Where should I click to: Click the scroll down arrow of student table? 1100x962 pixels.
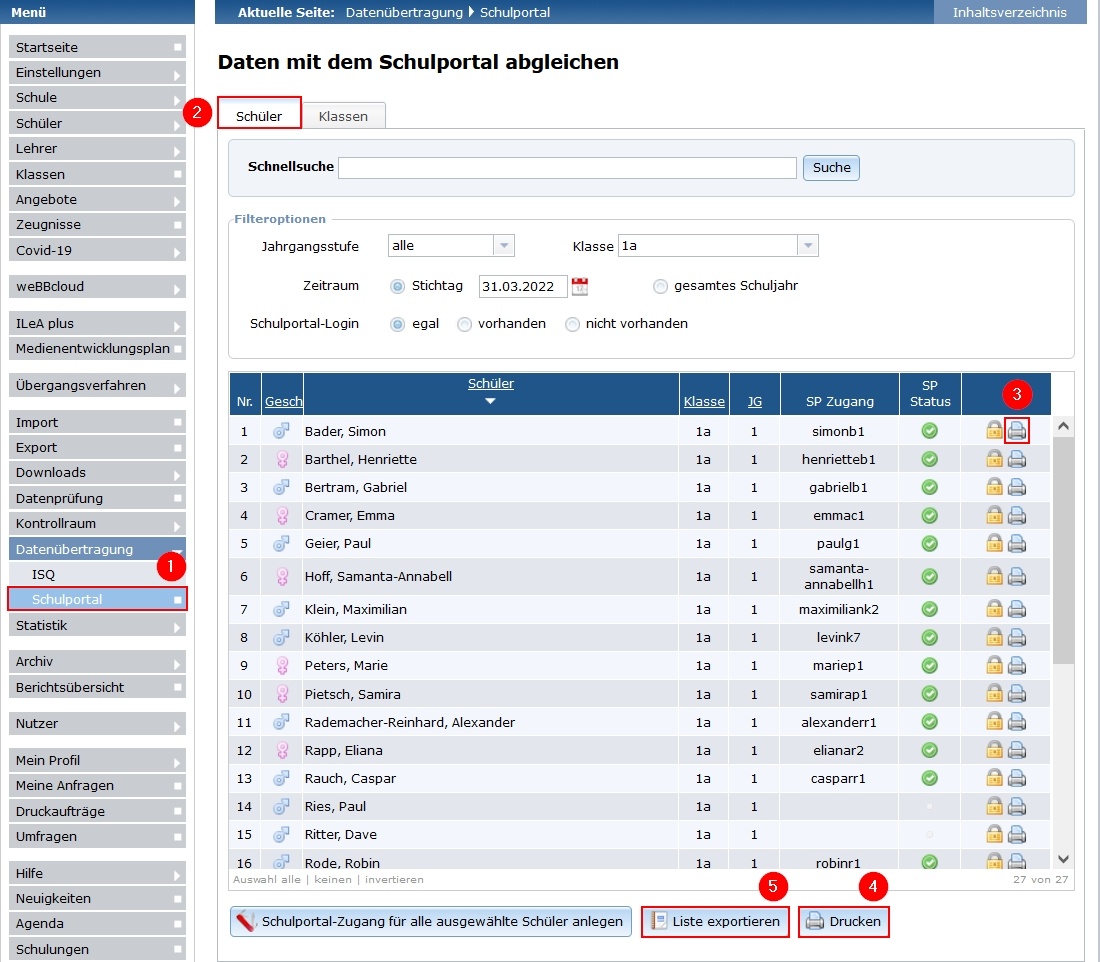click(1064, 859)
